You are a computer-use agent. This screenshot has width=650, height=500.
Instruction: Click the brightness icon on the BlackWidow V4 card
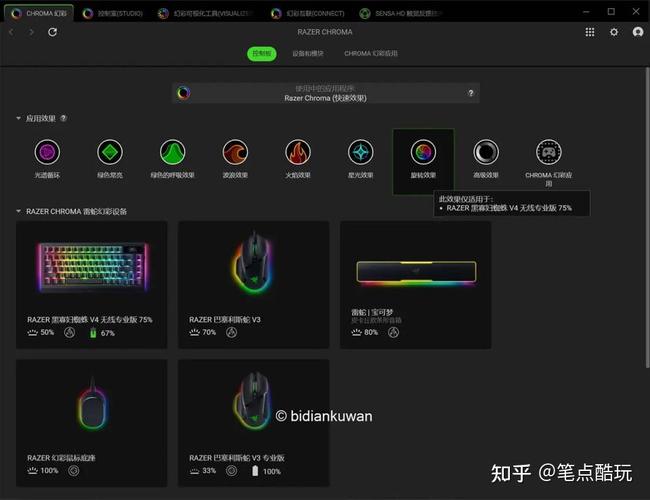pos(32,333)
